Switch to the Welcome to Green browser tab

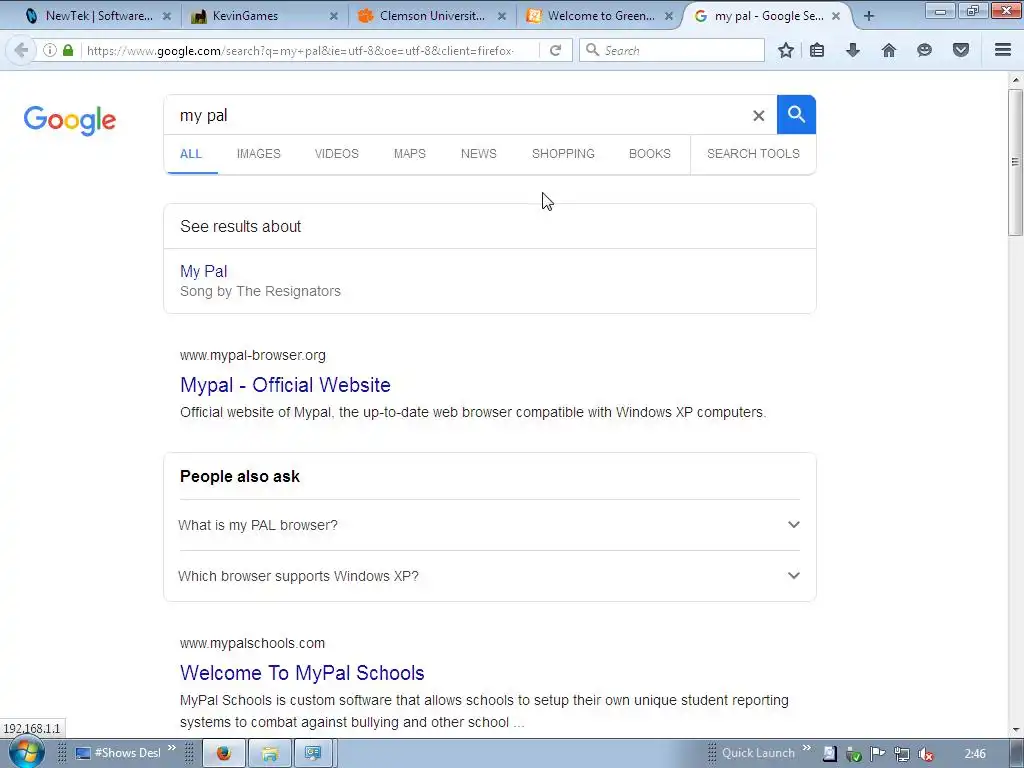600,16
